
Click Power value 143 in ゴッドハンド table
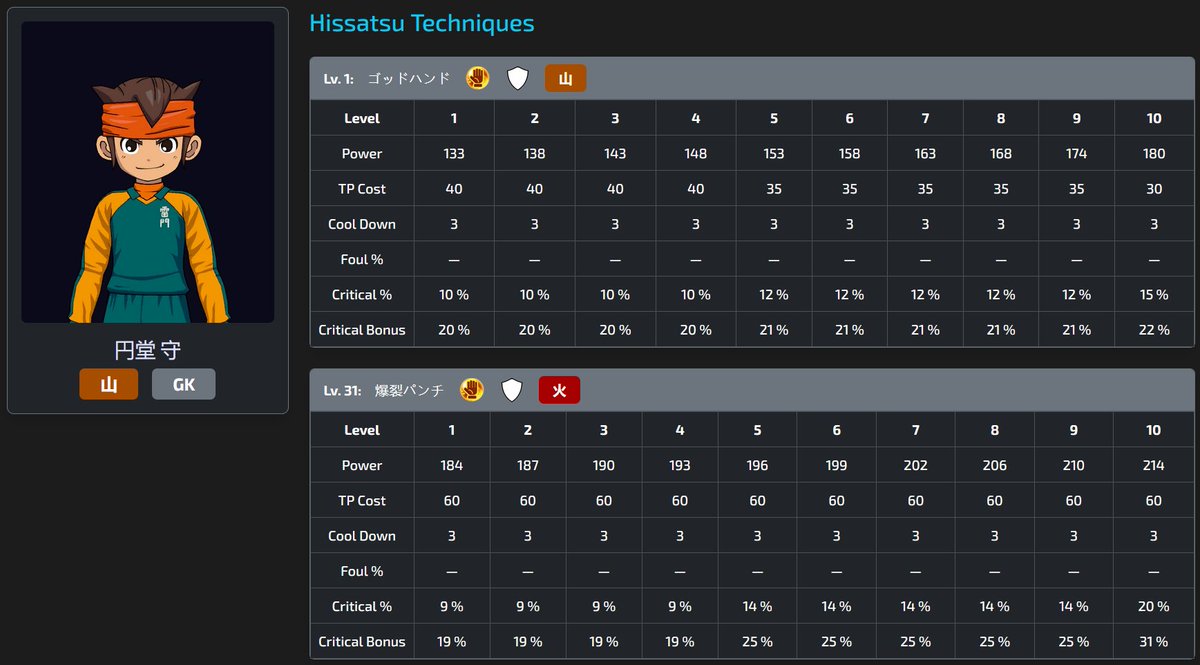pyautogui.click(x=615, y=154)
